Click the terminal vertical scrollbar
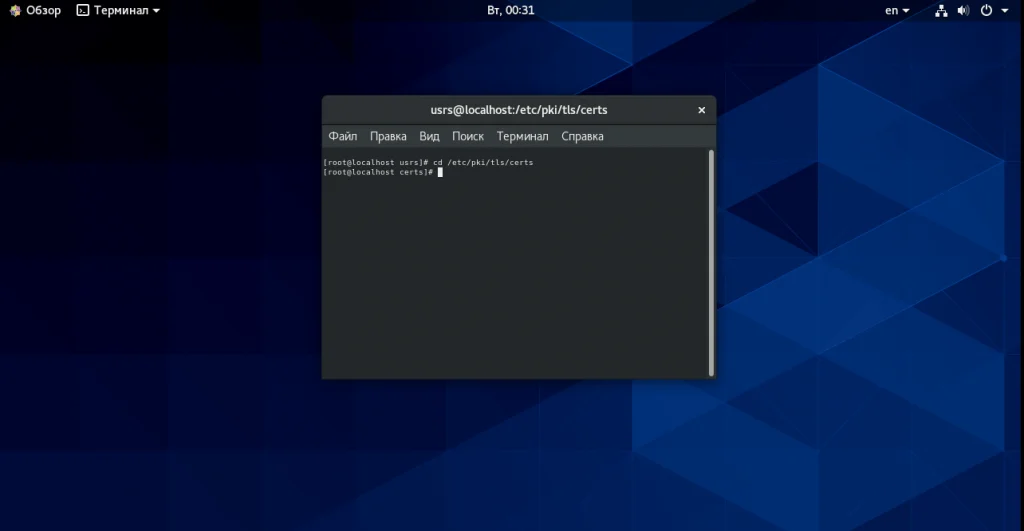1024x531 pixels. coord(711,263)
